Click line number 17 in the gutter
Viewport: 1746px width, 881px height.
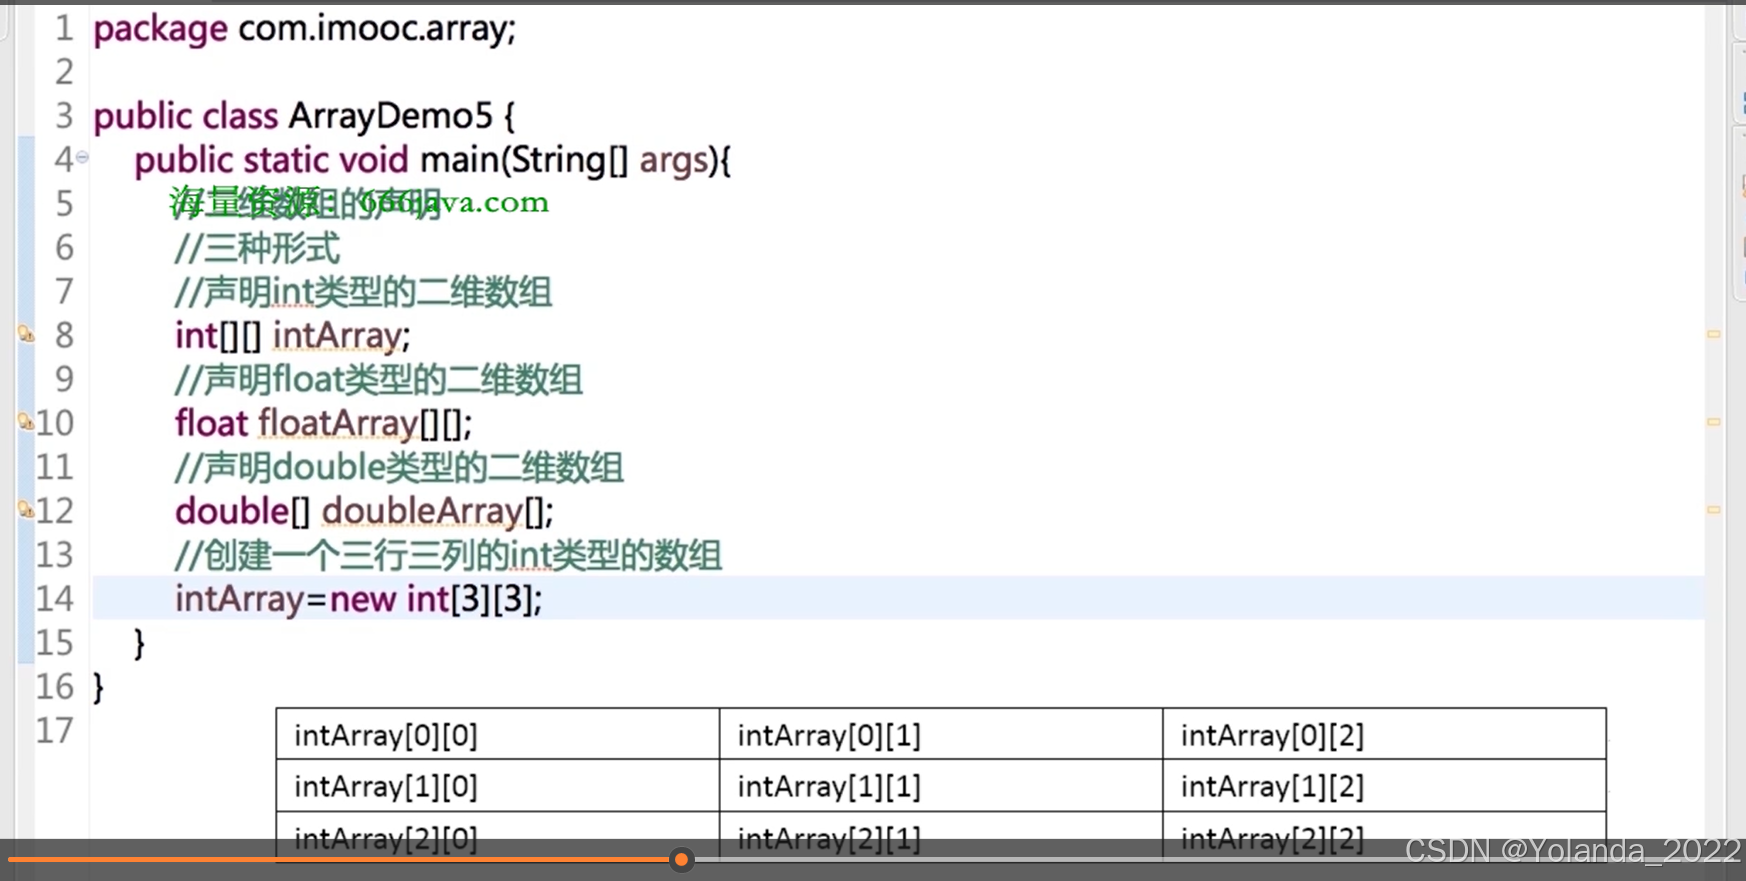tap(55, 730)
